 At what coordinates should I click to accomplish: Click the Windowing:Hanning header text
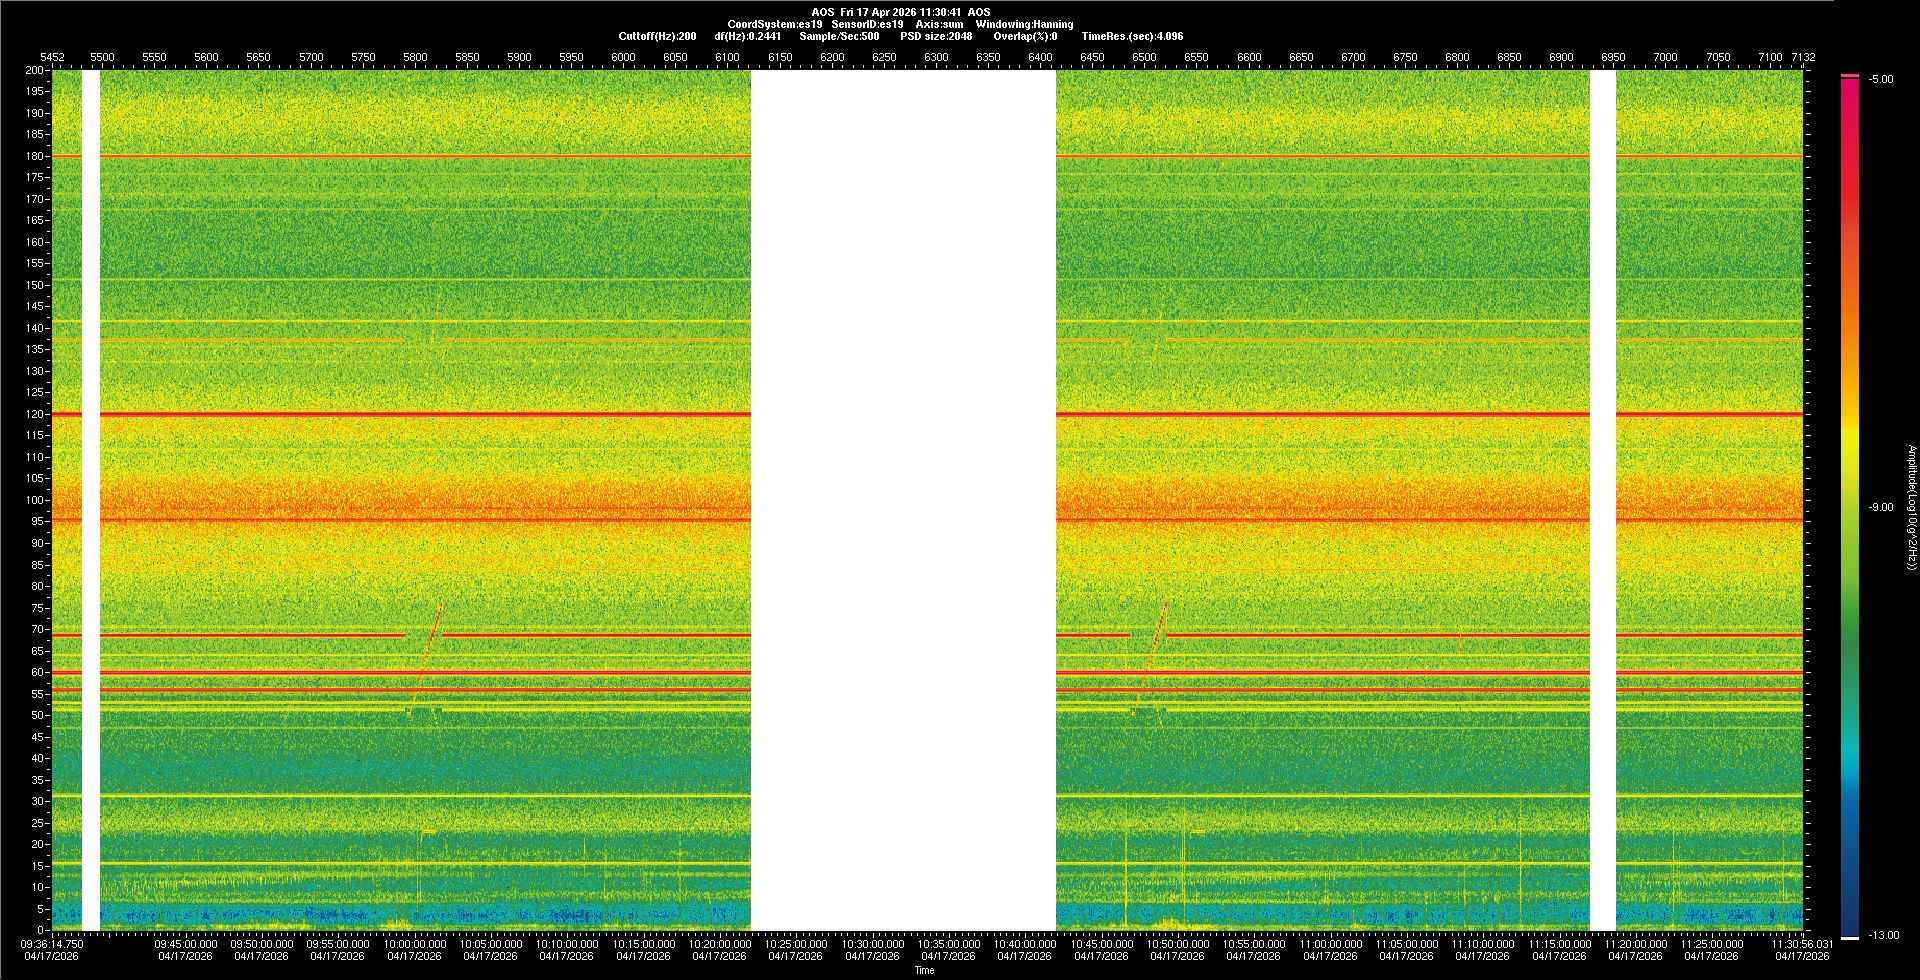click(x=1024, y=24)
